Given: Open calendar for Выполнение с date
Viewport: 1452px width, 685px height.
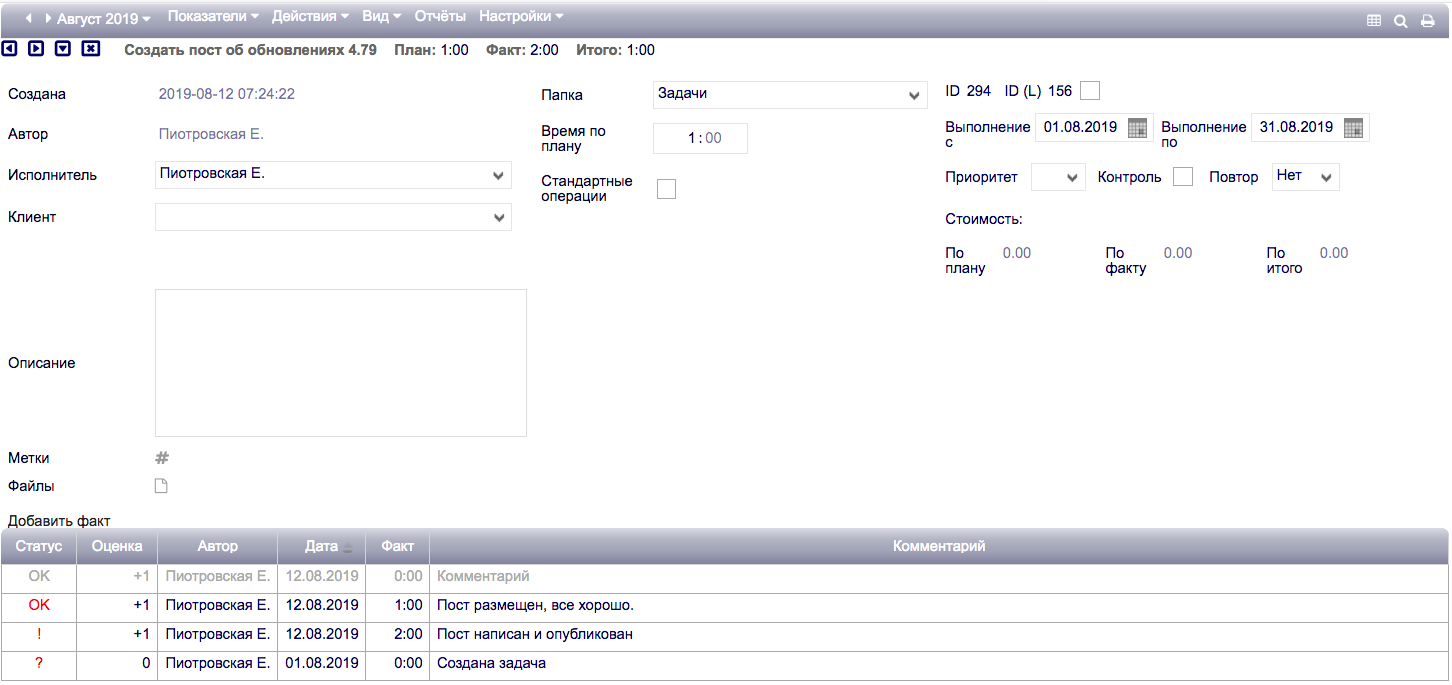Looking at the screenshot, I should point(1137,128).
